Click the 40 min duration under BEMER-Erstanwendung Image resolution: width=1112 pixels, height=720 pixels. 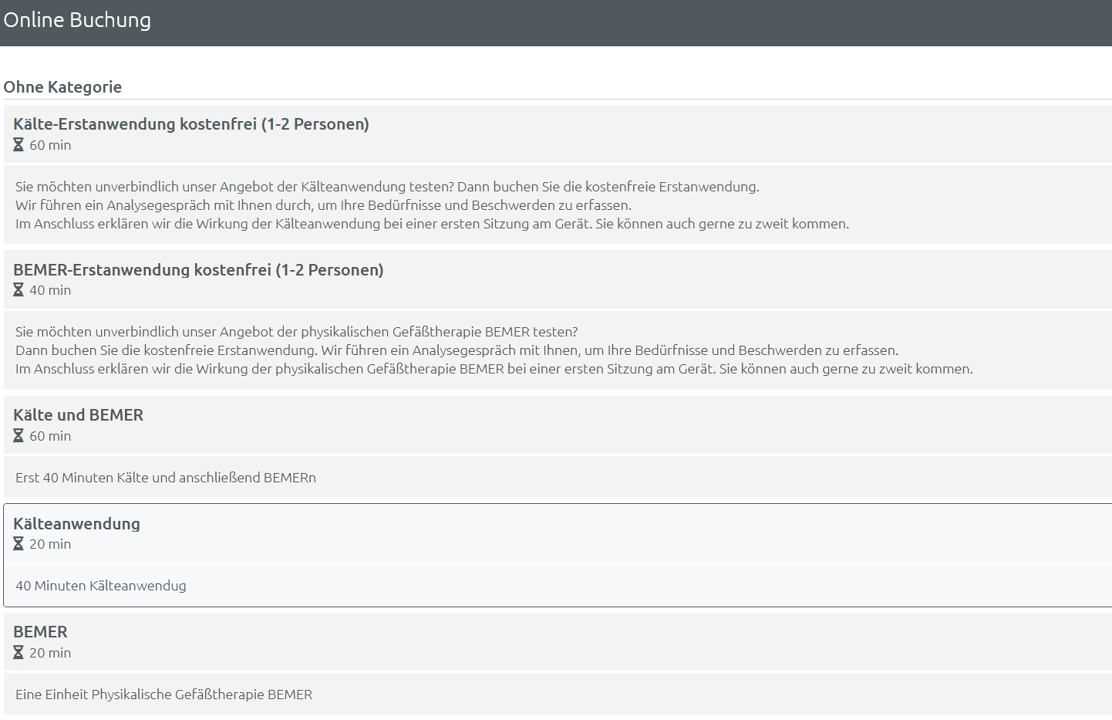[50, 290]
